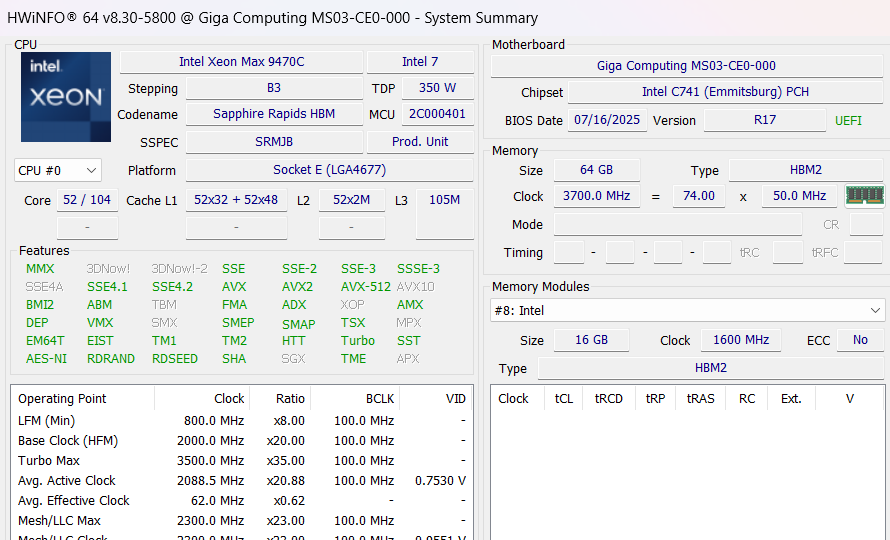Click the module size 16 GB
Screen dimensions: 890x540
tap(591, 340)
